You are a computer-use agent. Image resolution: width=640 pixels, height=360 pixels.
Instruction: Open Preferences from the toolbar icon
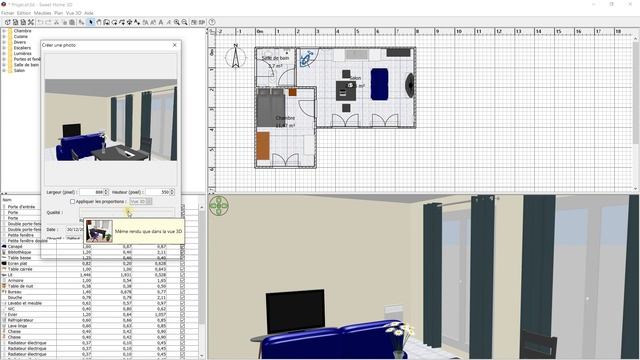tap(31, 22)
